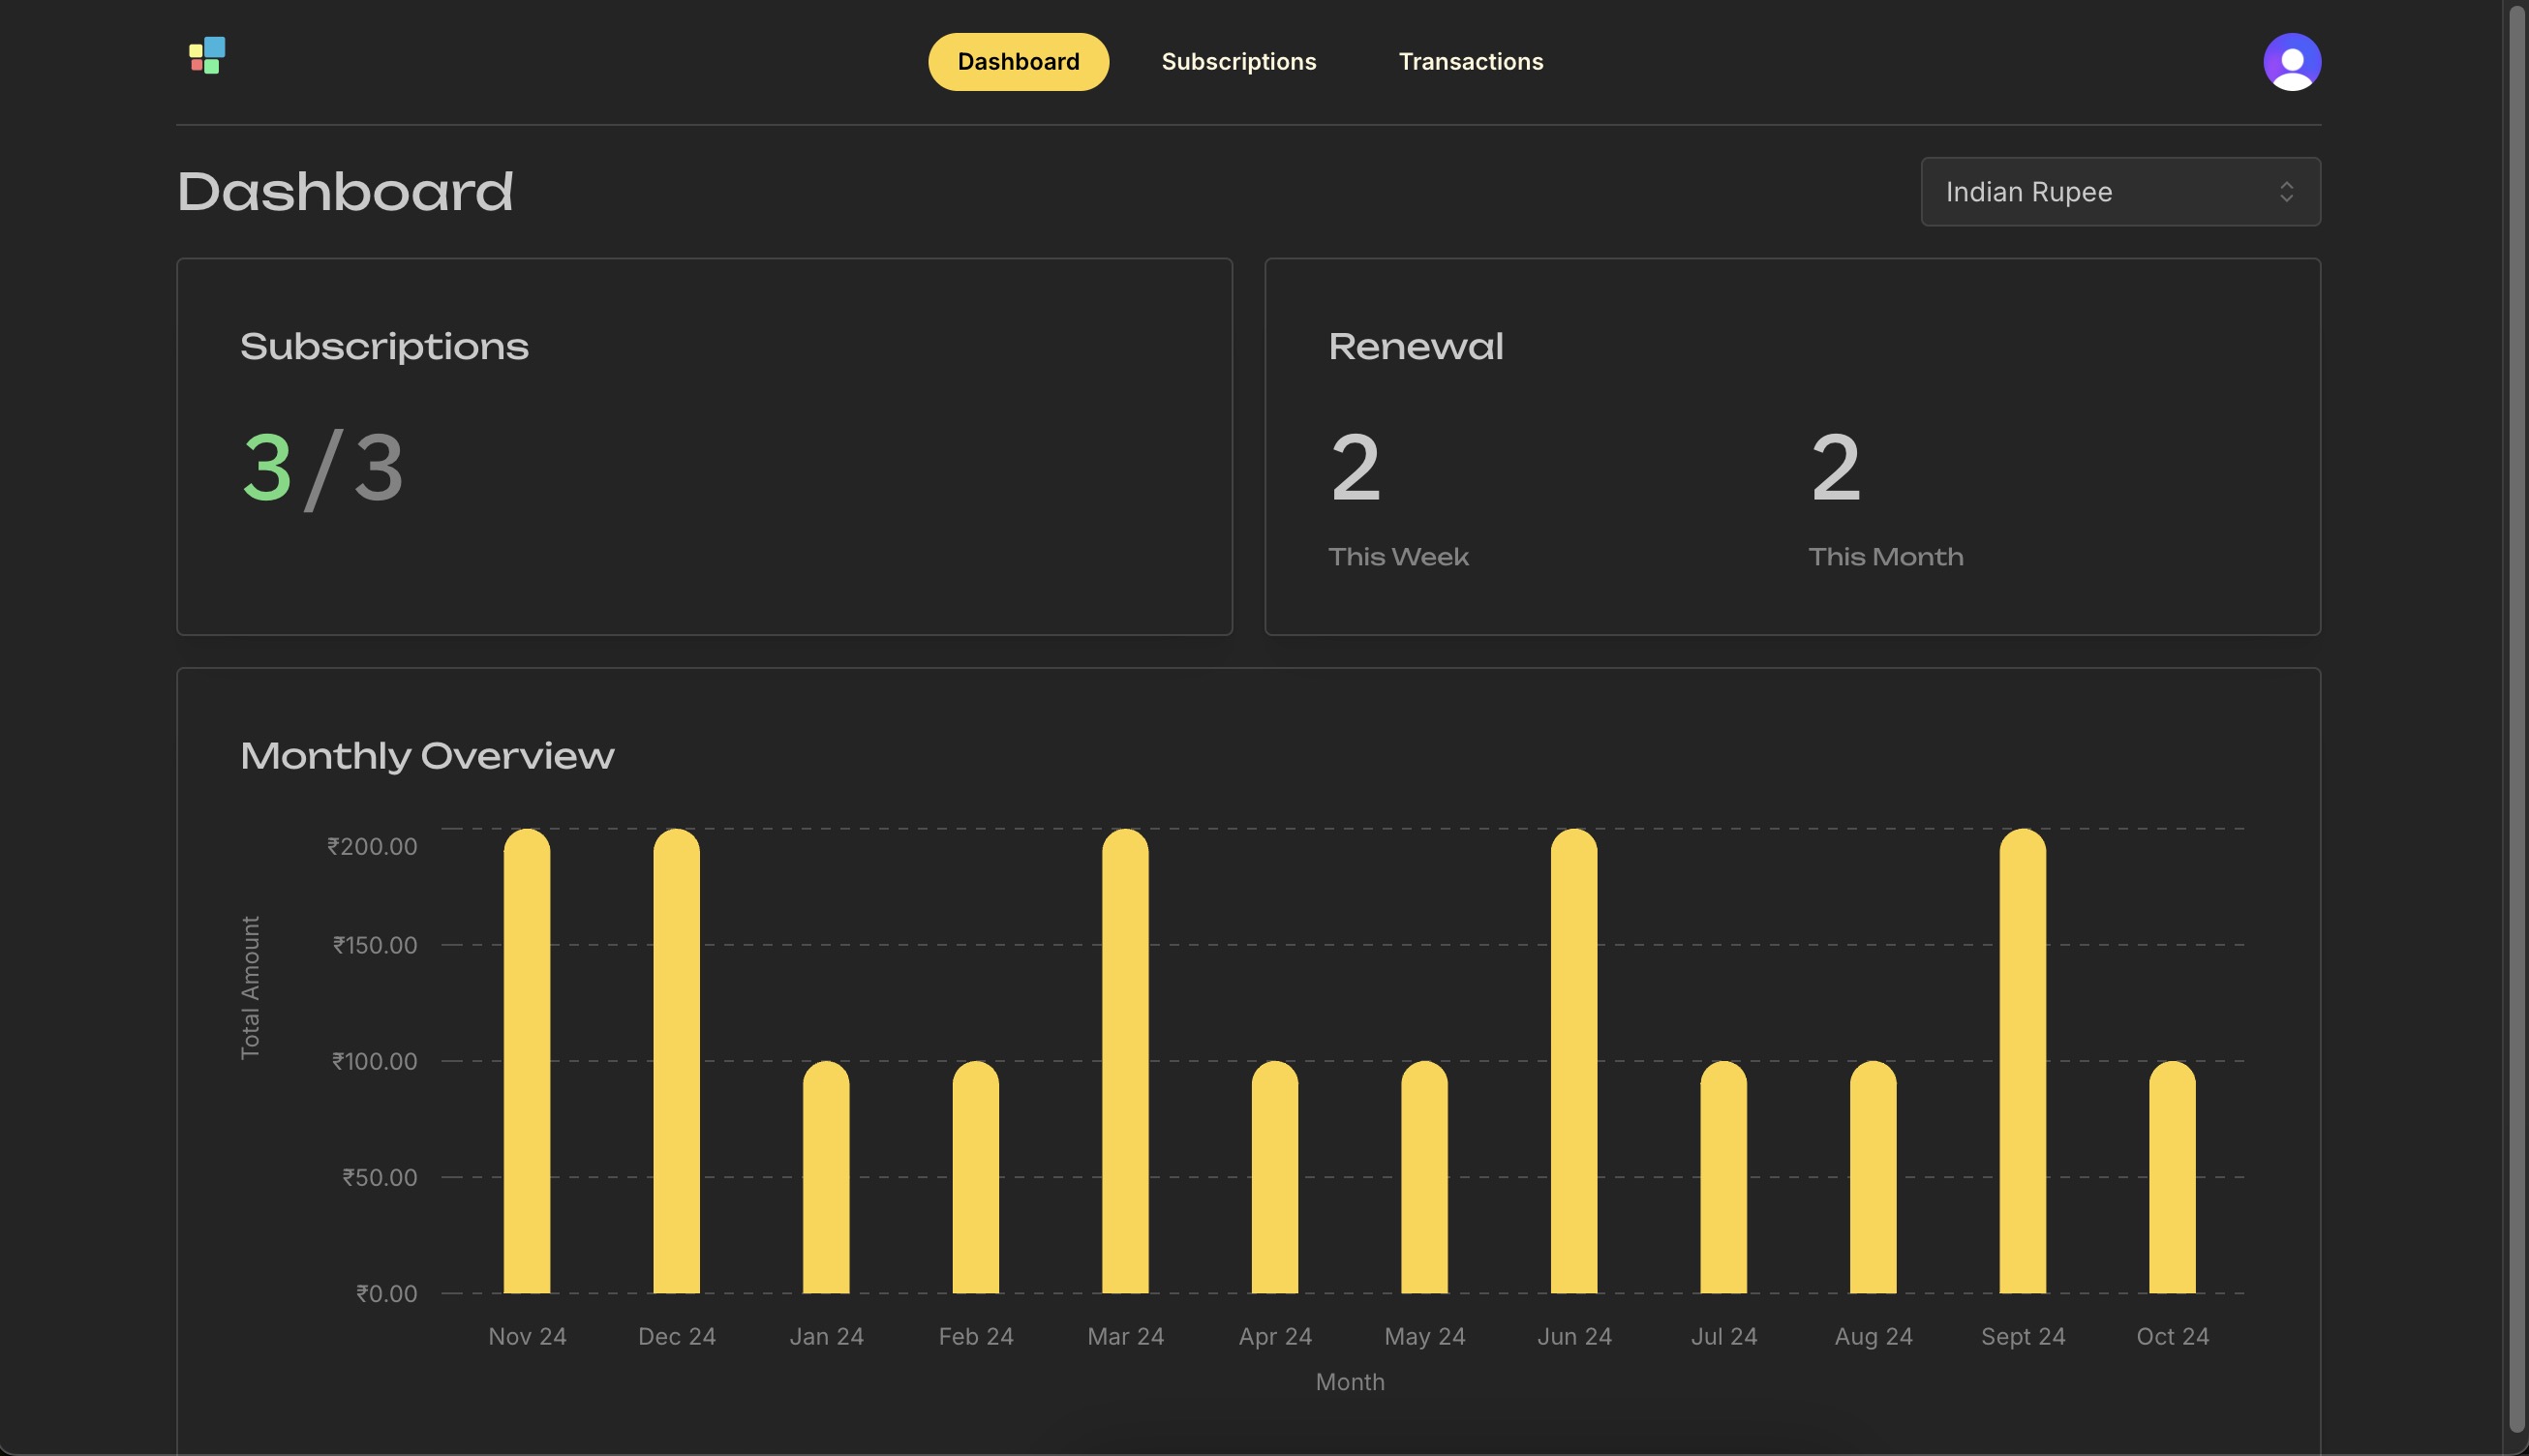2529x1456 pixels.
Task: Click the Sept 24 chart bar
Action: (x=2023, y=1061)
